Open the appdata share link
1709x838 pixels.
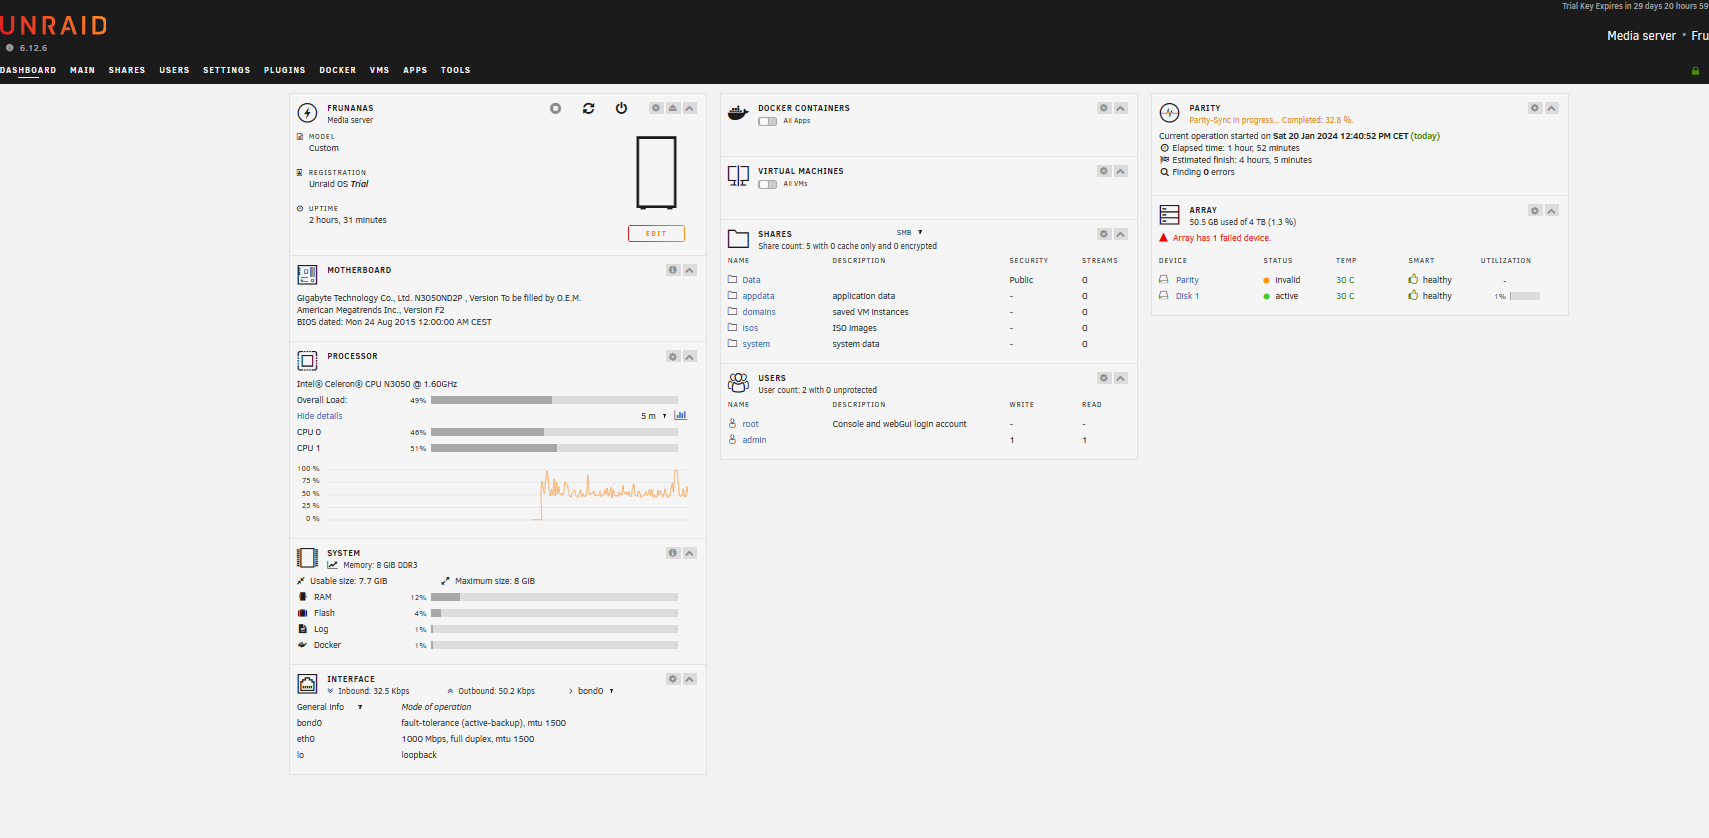click(758, 296)
